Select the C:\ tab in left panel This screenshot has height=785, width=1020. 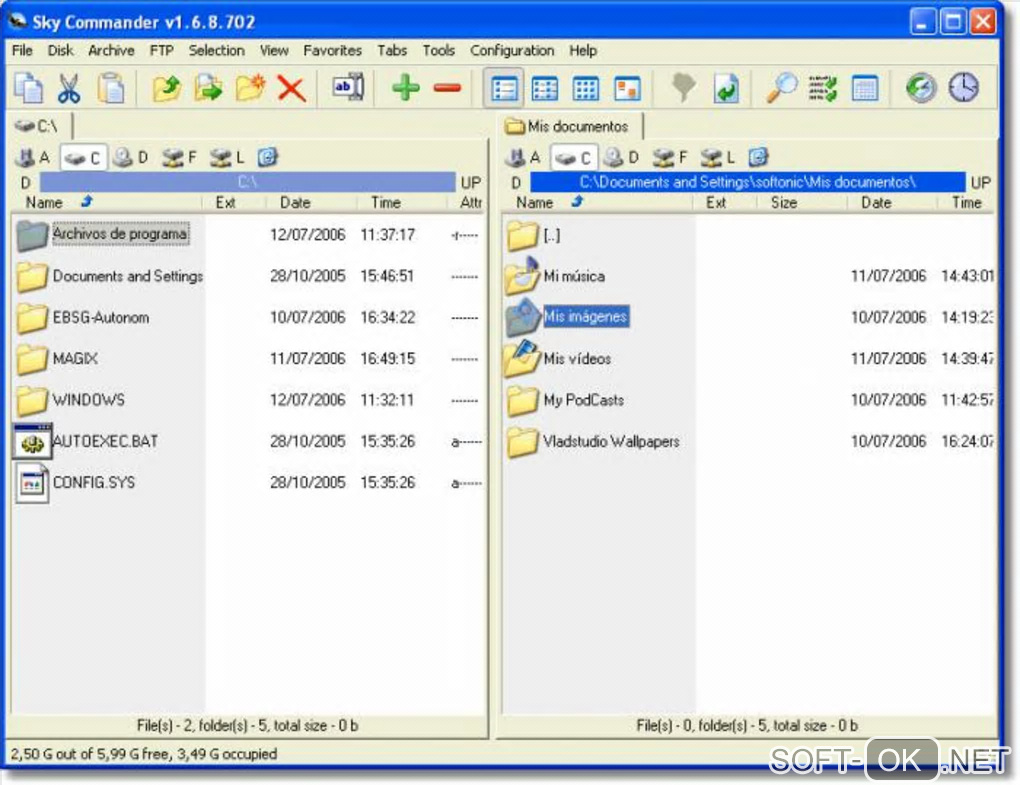40,126
